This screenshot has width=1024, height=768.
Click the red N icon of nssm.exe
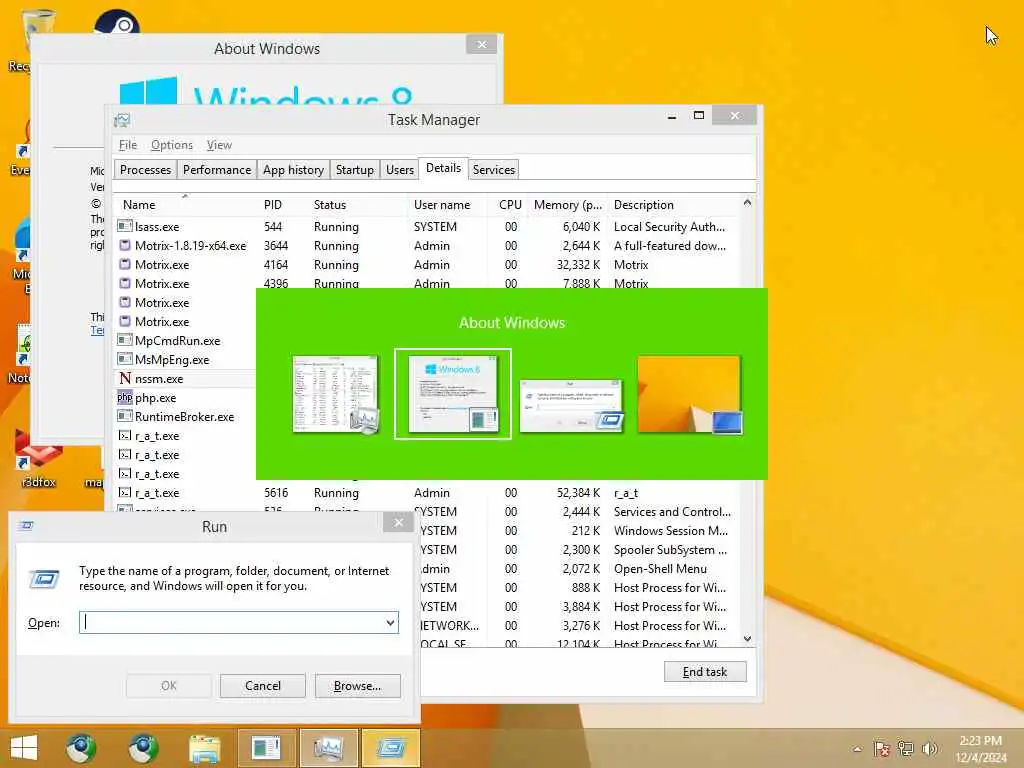(x=125, y=378)
